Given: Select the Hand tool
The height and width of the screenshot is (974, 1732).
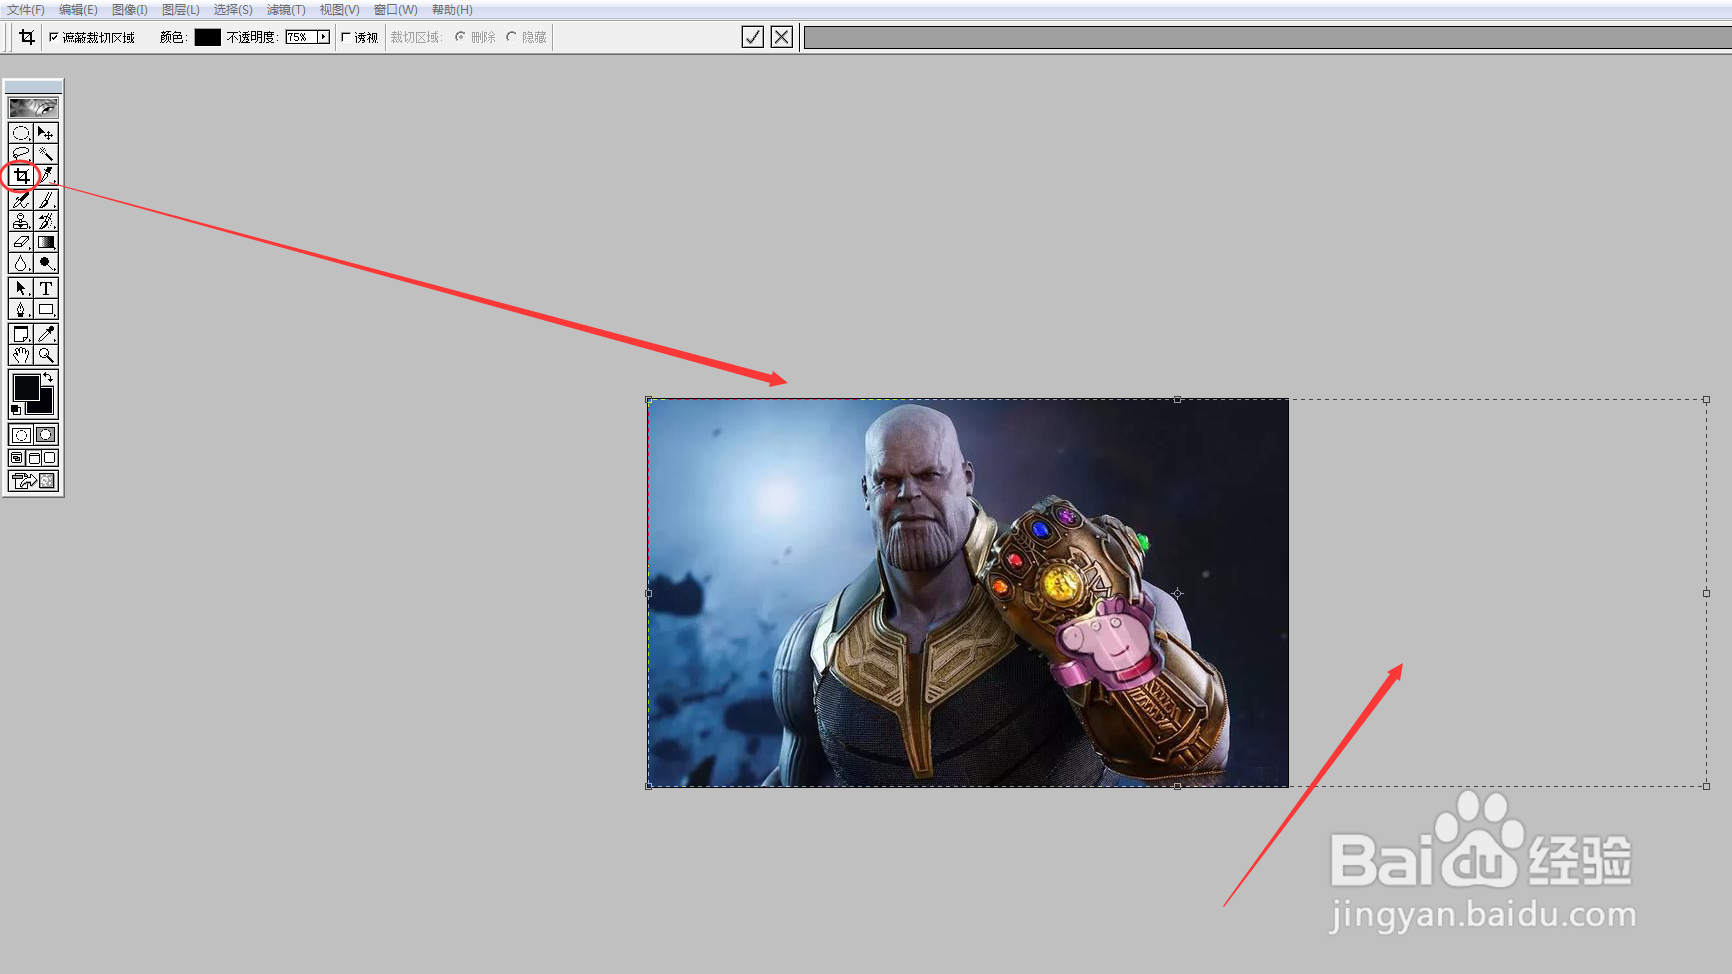Looking at the screenshot, I should [20, 355].
